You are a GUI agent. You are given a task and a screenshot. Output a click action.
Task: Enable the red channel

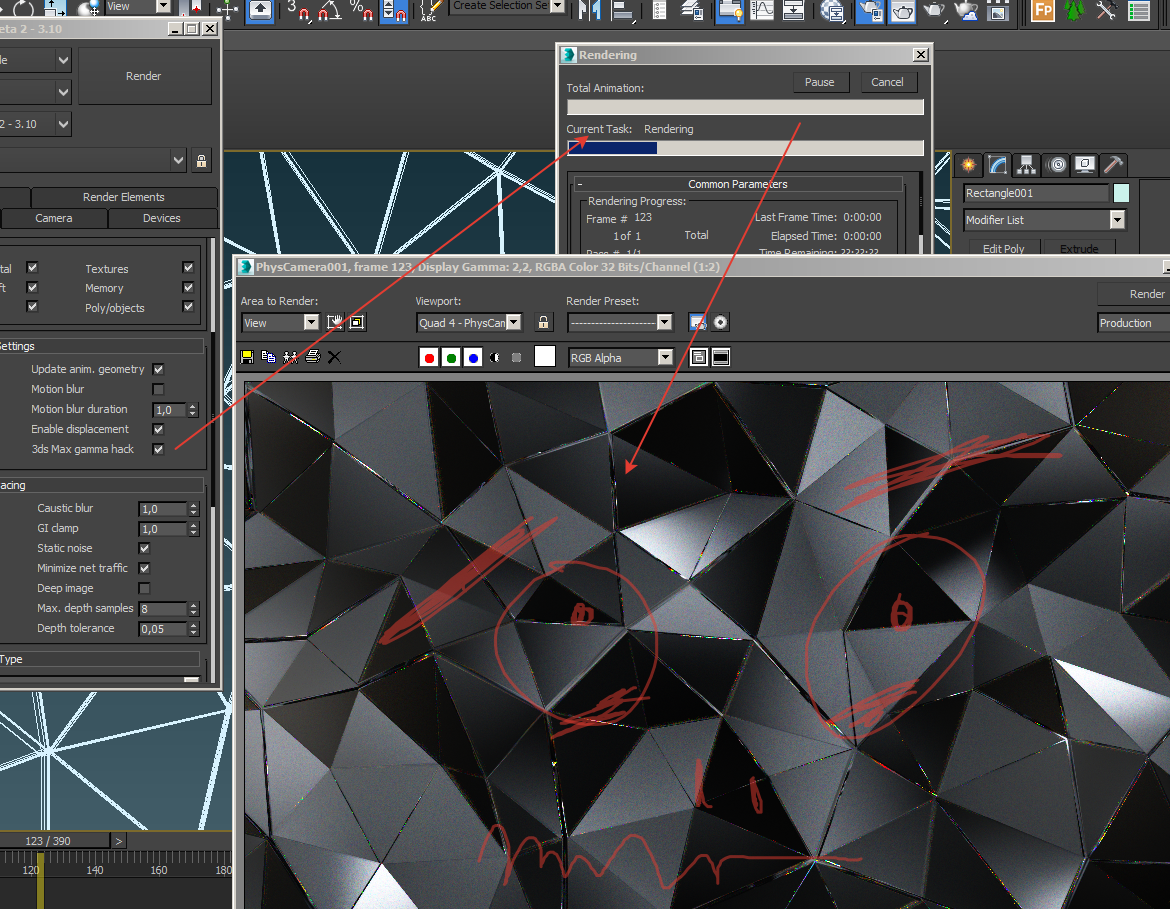point(429,358)
